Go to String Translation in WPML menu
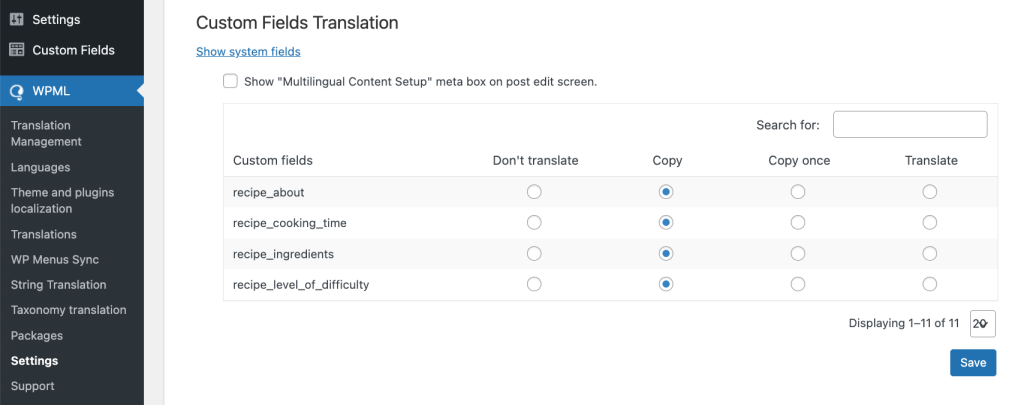 pyautogui.click(x=58, y=285)
